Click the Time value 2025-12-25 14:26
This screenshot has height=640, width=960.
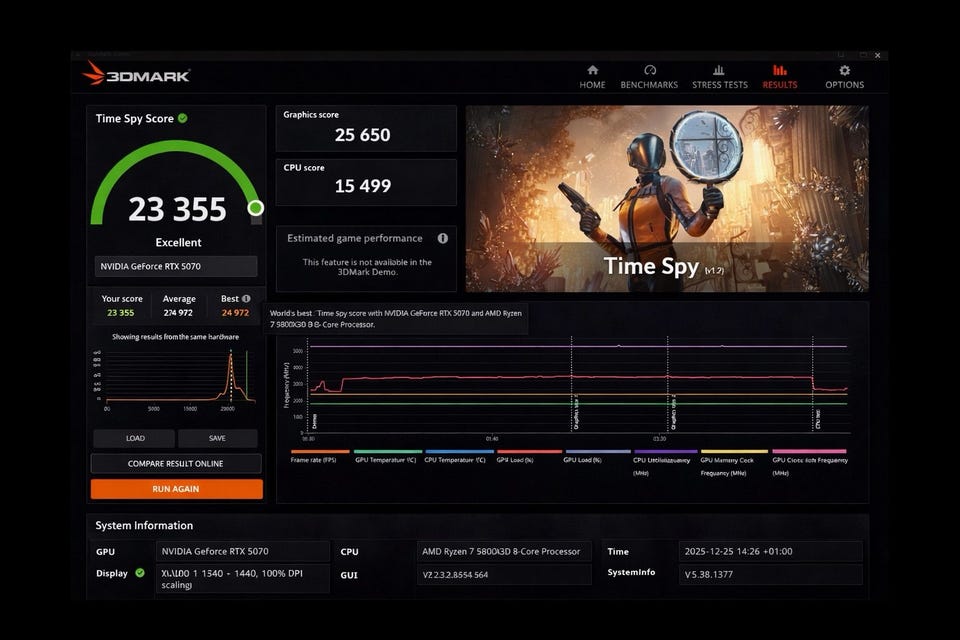tap(770, 551)
